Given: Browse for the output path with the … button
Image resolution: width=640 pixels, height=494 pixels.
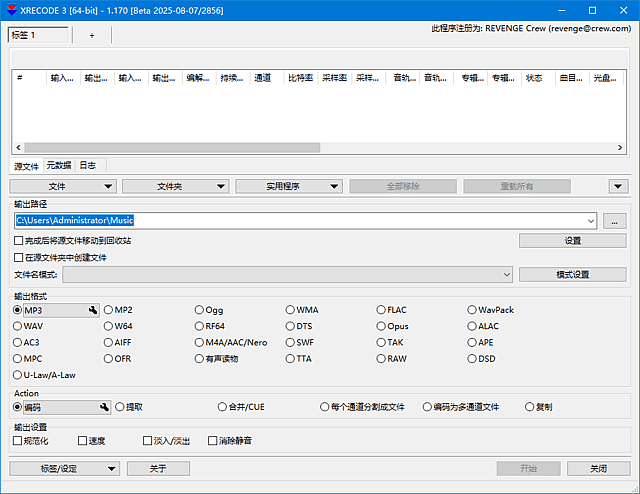Looking at the screenshot, I should [614, 221].
